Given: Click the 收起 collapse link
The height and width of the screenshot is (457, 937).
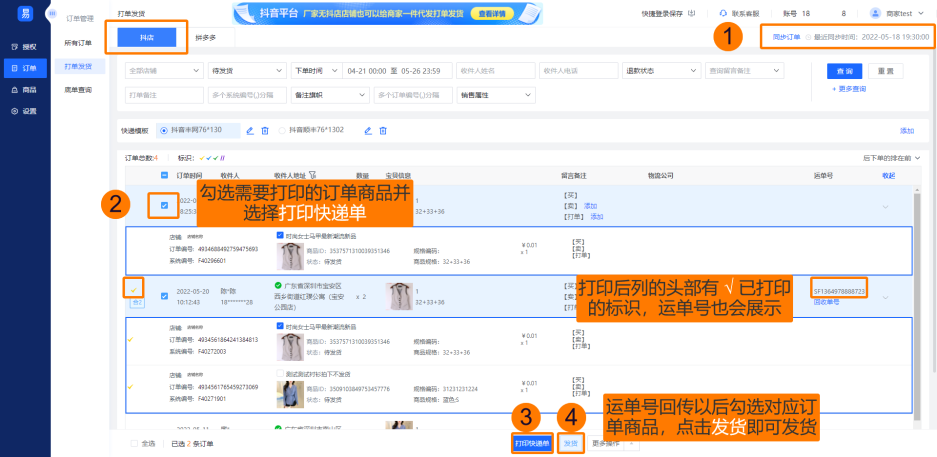Looking at the screenshot, I should (x=889, y=176).
